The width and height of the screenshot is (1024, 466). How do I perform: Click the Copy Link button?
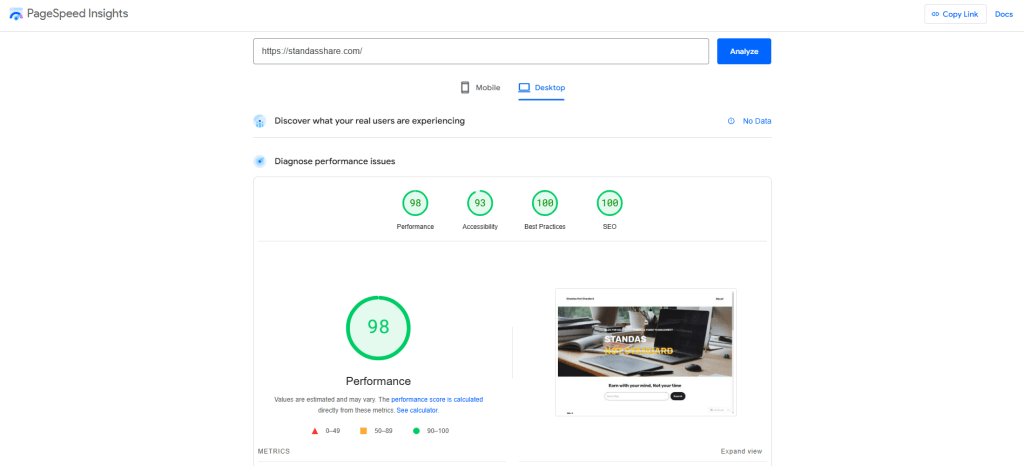pyautogui.click(x=955, y=14)
